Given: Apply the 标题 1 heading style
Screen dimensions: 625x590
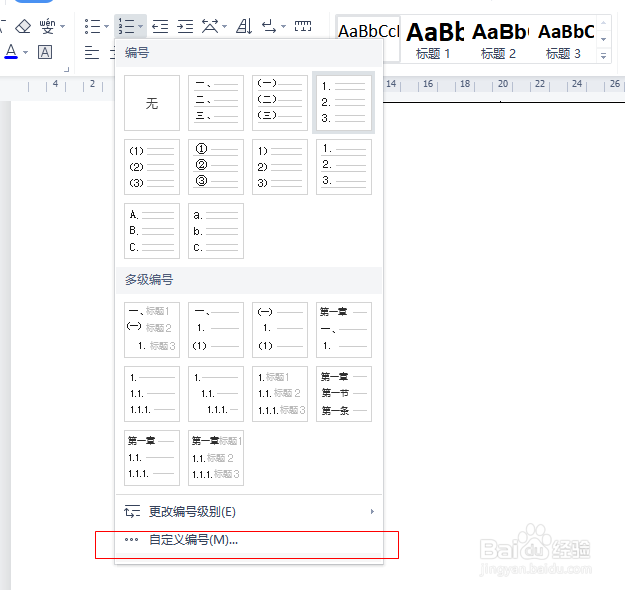Looking at the screenshot, I should point(433,39).
